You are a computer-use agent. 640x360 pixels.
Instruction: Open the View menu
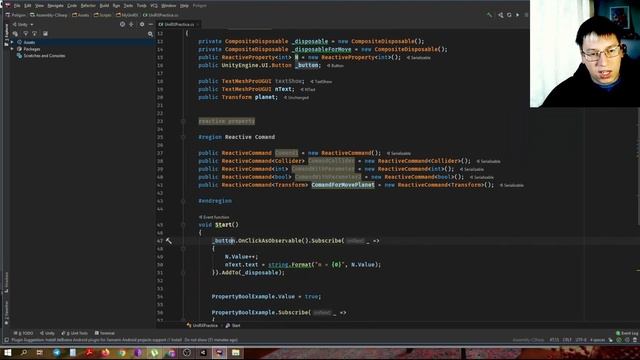[x=39, y=6]
